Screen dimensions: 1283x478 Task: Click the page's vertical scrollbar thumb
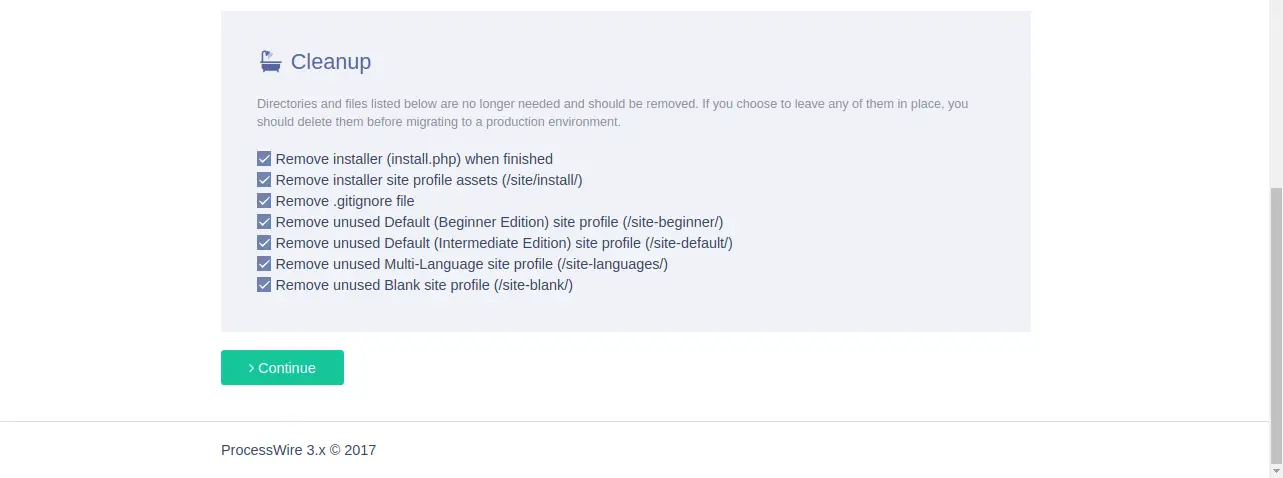[1276, 325]
